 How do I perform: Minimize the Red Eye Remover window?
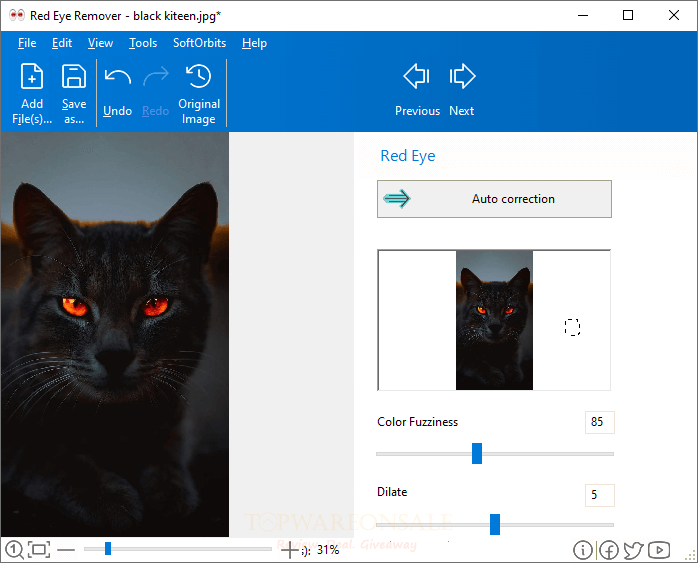pos(583,15)
